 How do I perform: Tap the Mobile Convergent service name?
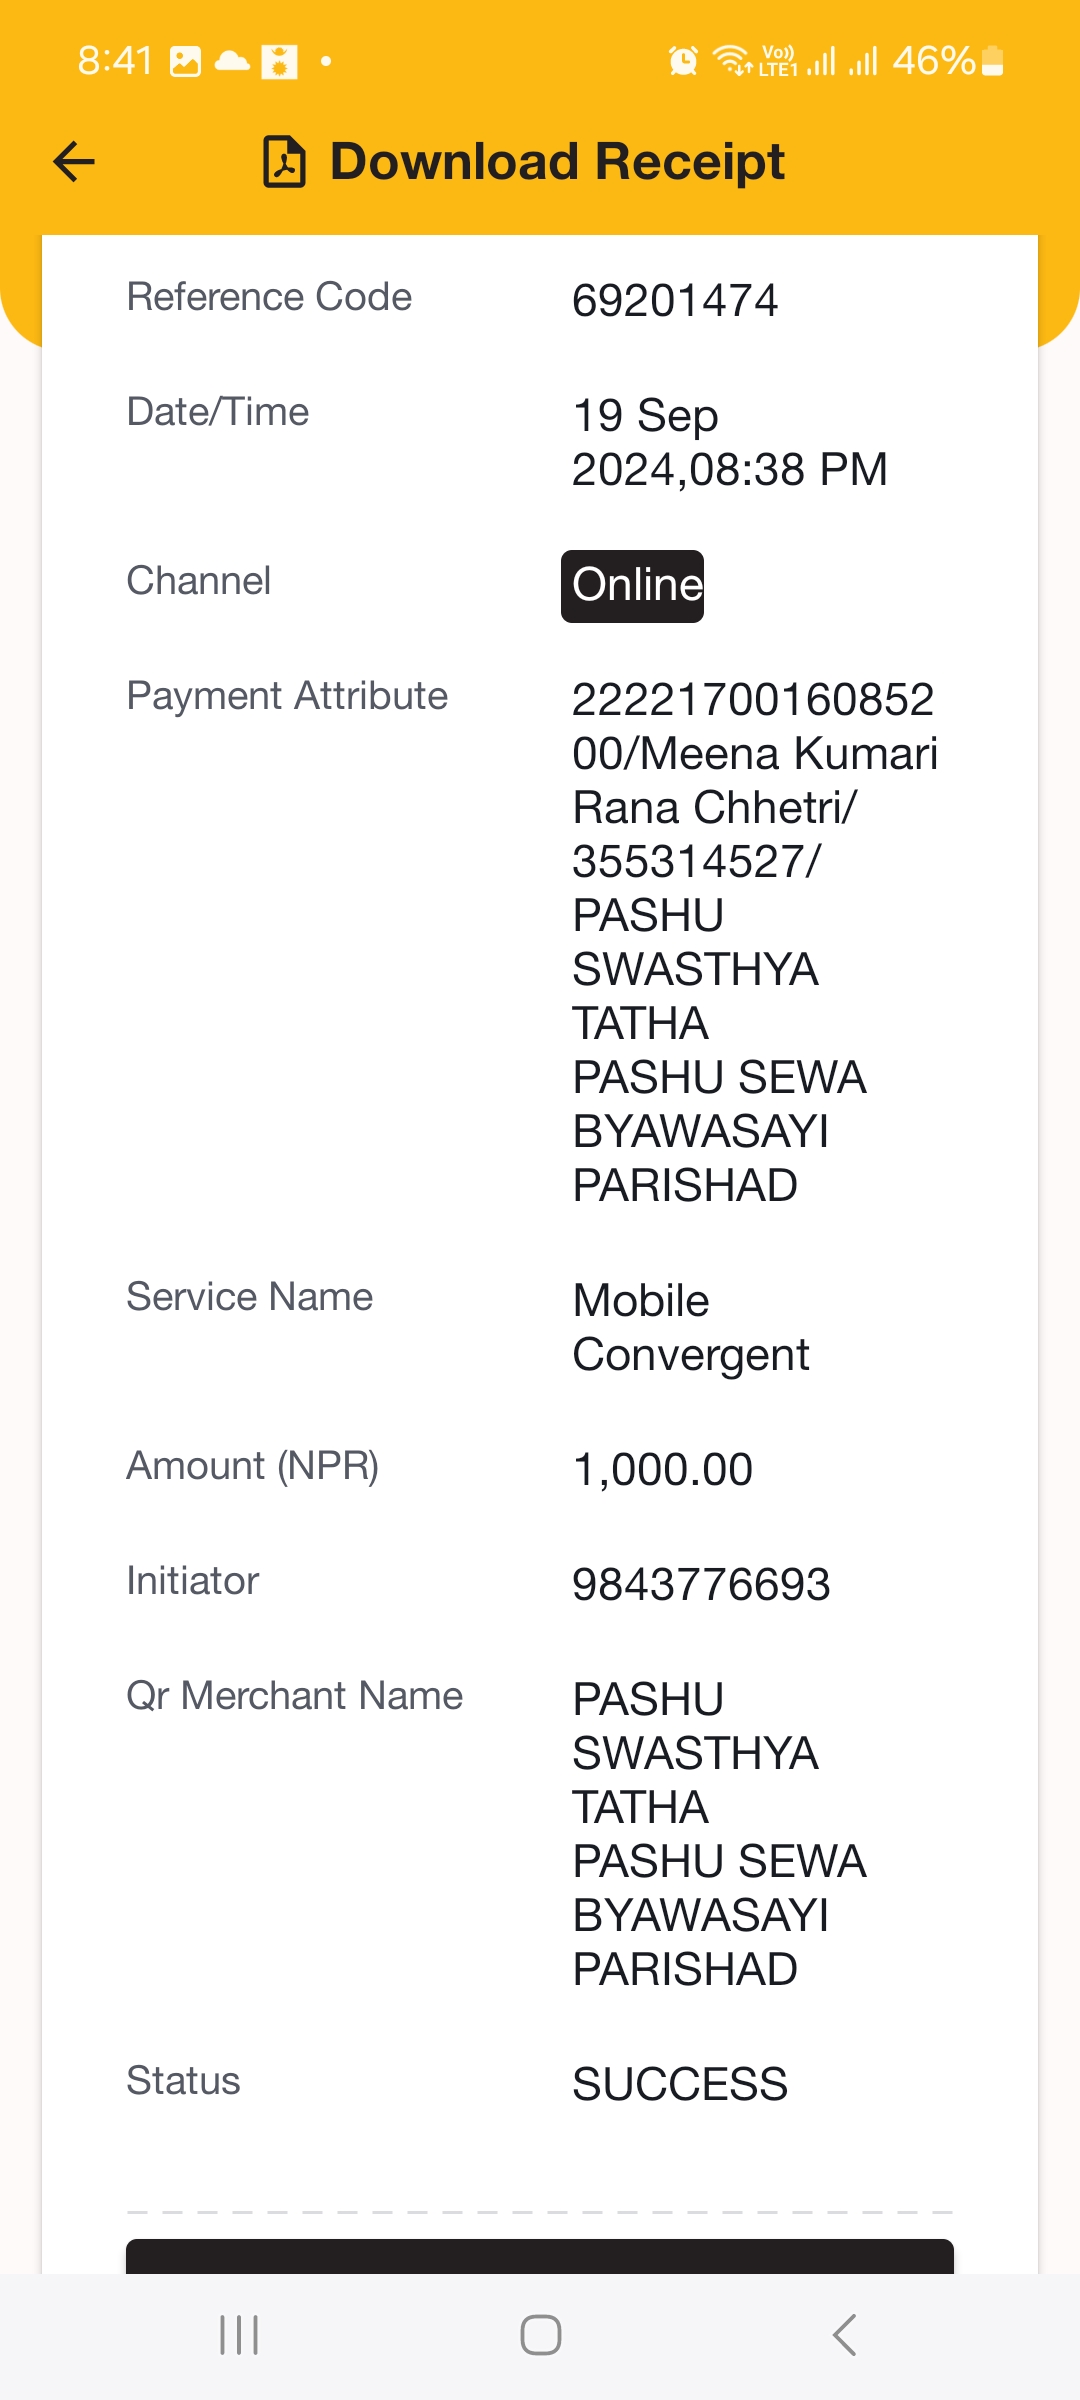pyautogui.click(x=691, y=1328)
